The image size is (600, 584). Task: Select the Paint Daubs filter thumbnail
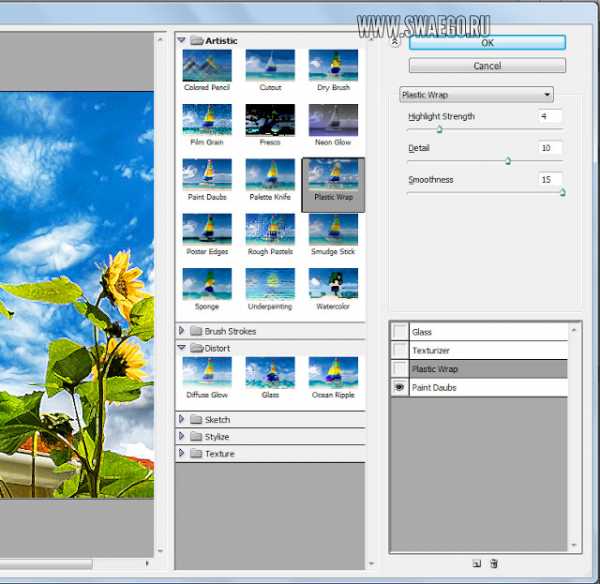click(x=207, y=175)
